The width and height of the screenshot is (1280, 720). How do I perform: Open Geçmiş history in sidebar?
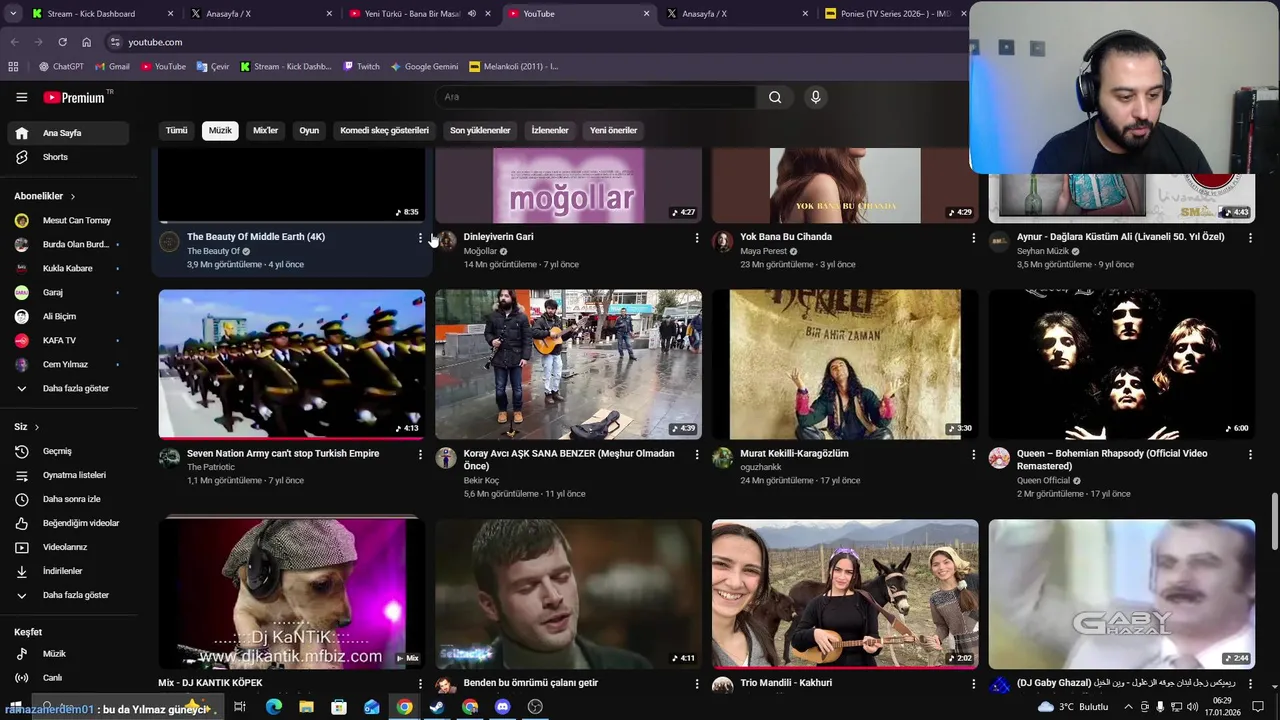pyautogui.click(x=68, y=451)
